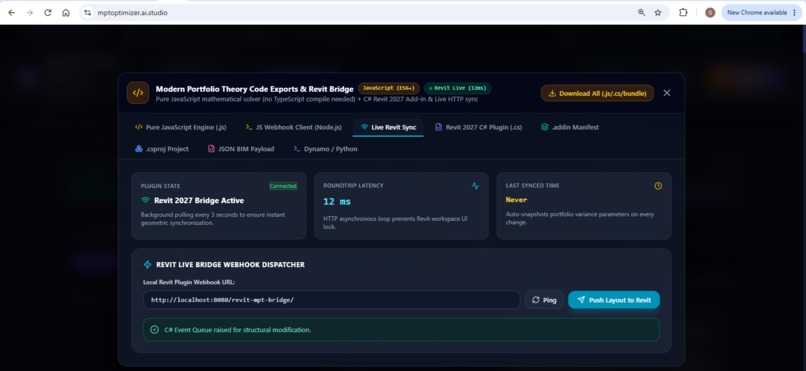
Task: Close the code exports dialog
Action: coord(667,92)
